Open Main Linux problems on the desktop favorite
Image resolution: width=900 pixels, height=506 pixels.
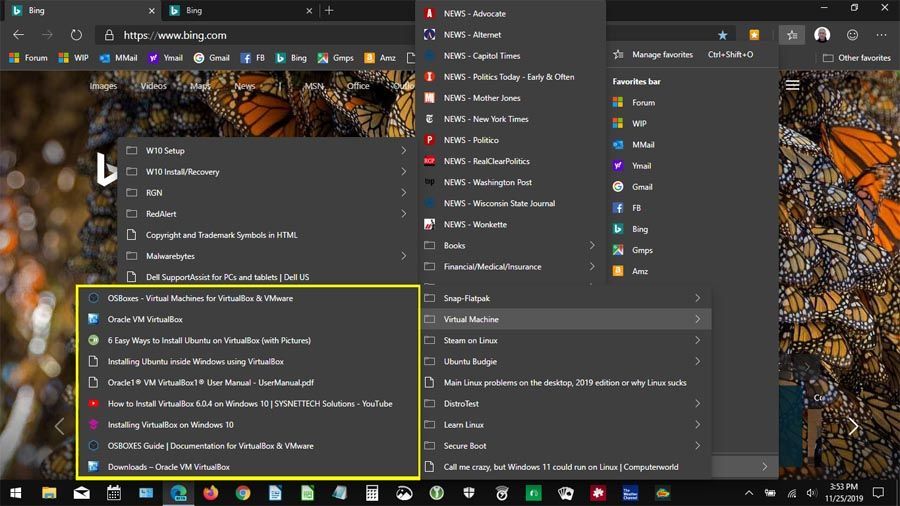(x=565, y=383)
